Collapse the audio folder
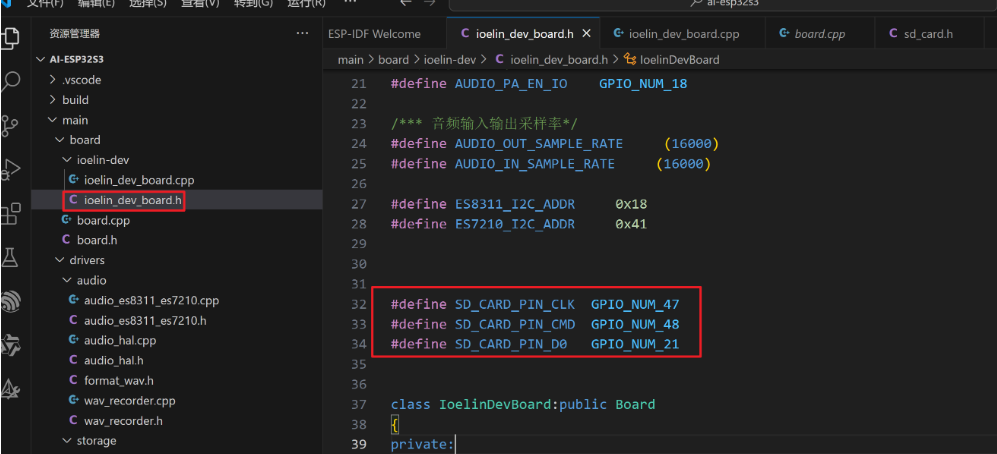The height and width of the screenshot is (454, 997). point(67,280)
